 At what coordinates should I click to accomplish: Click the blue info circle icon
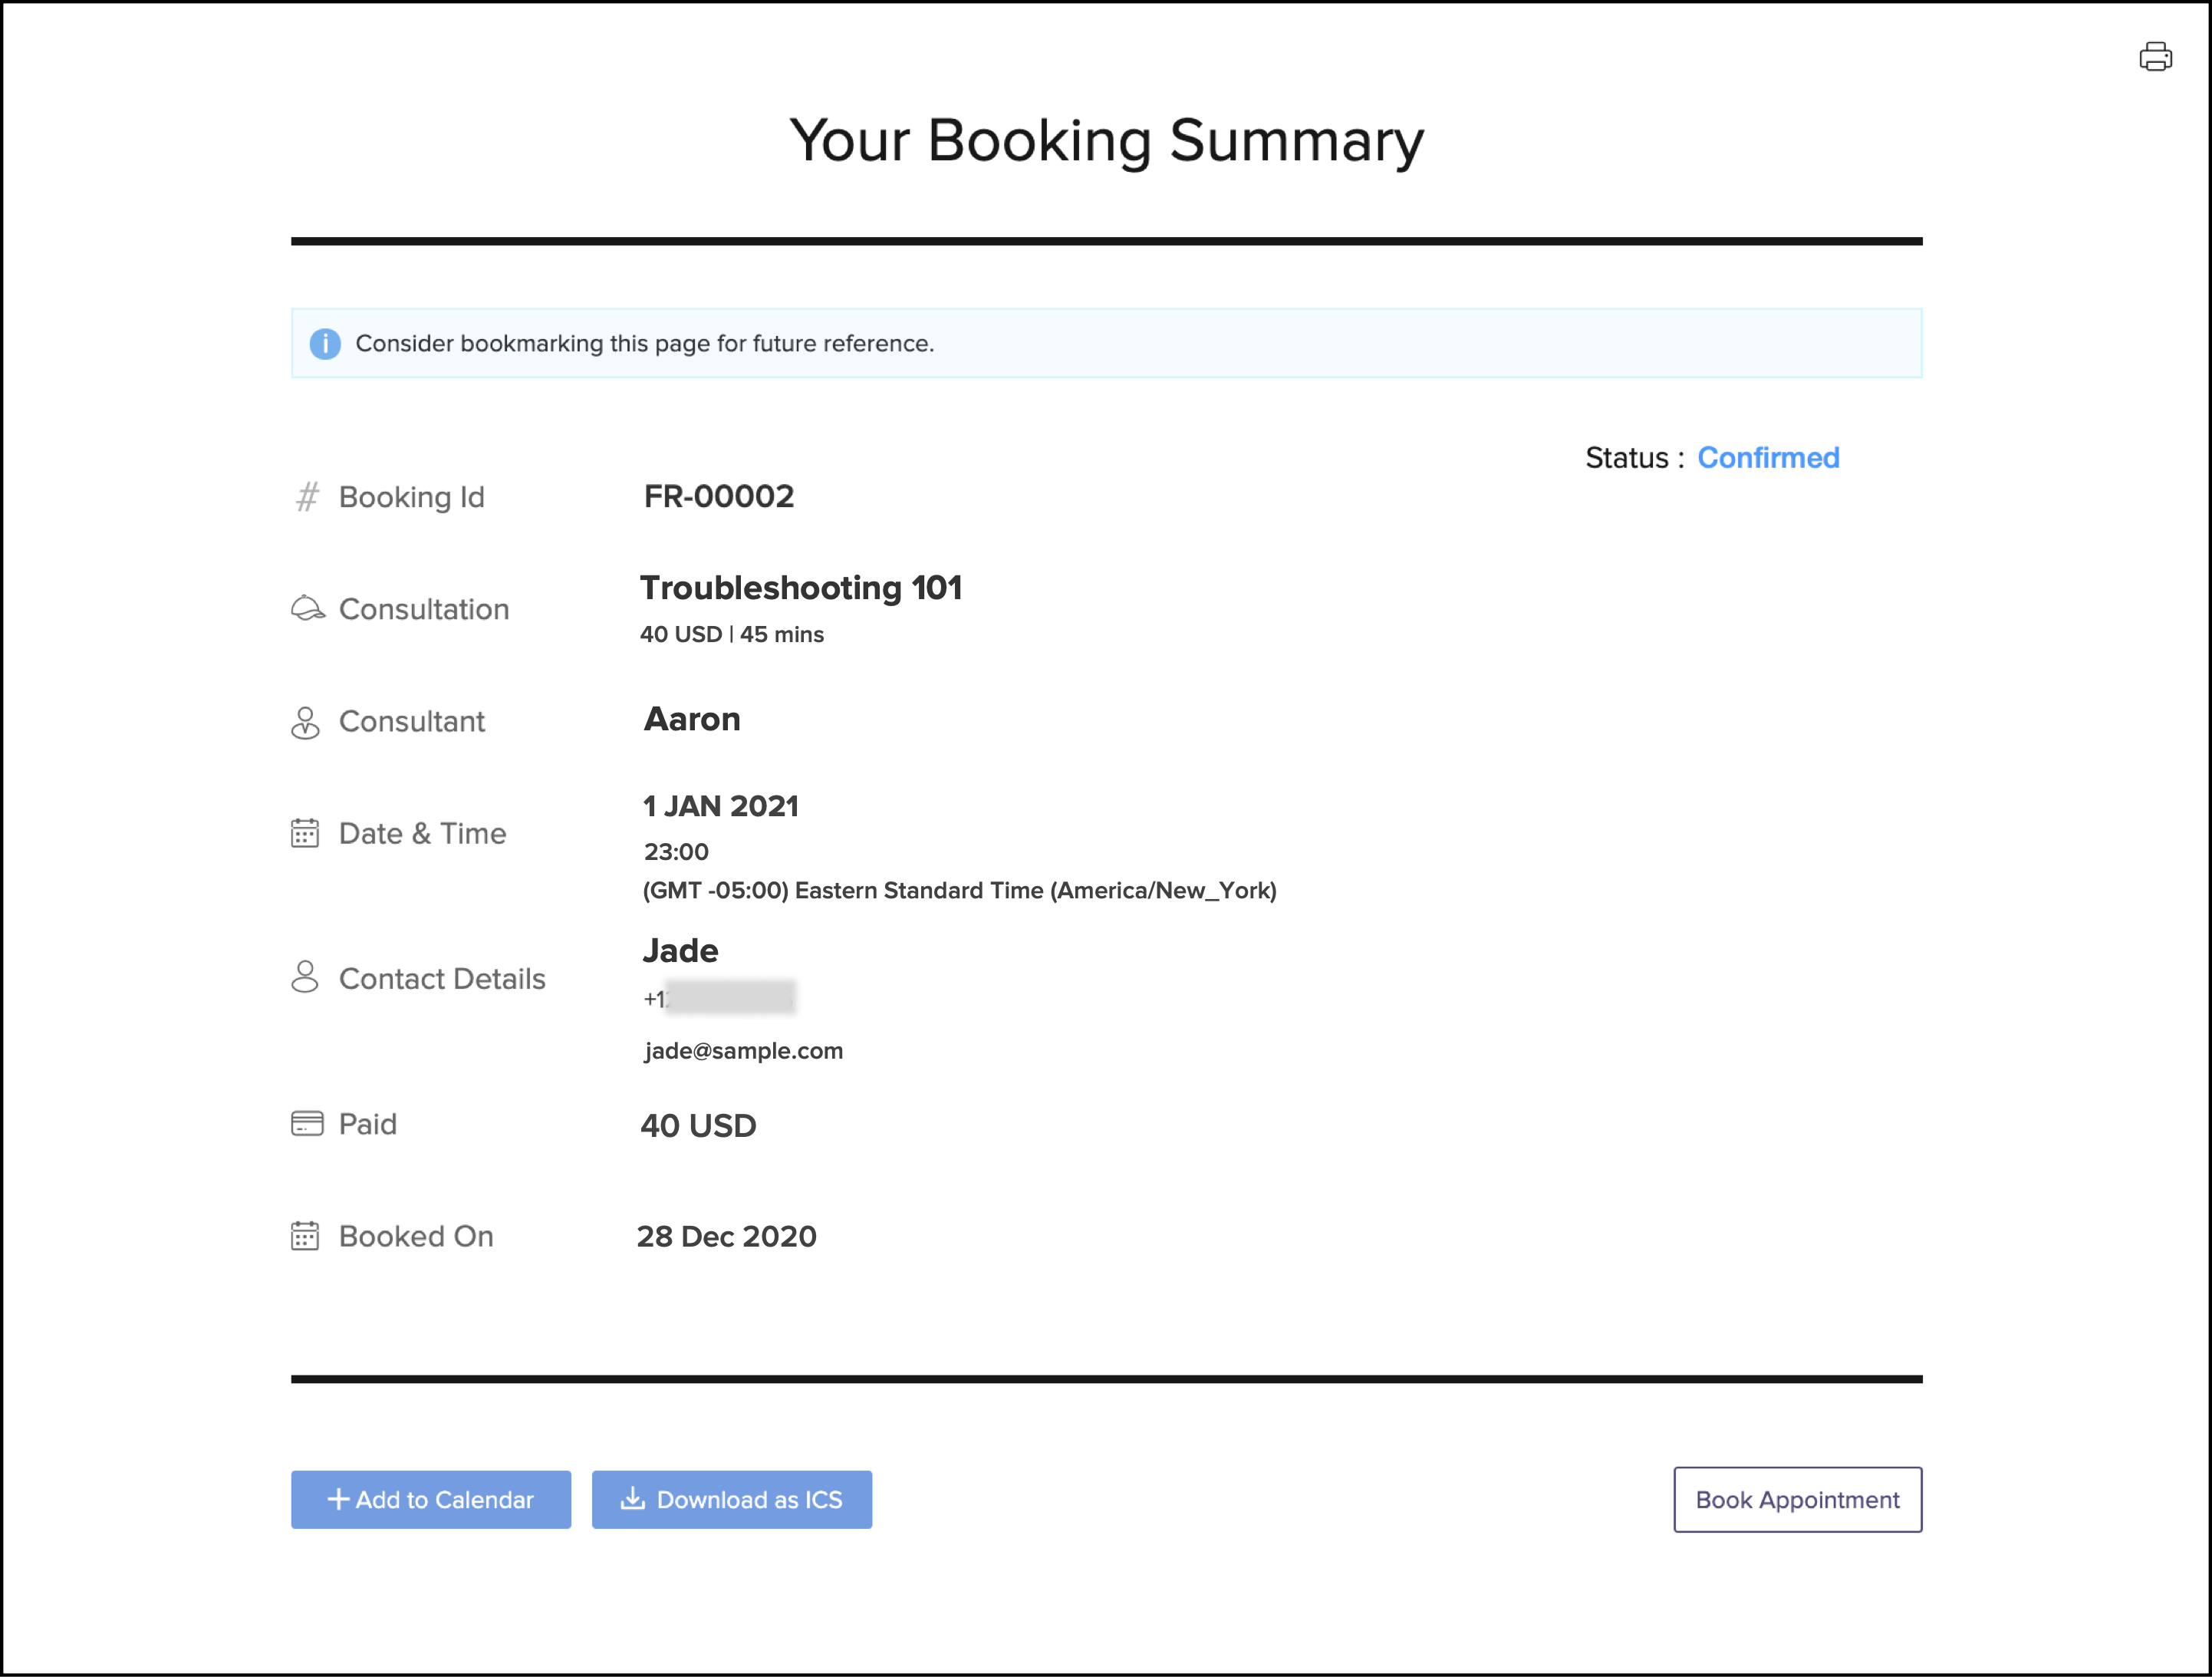[324, 343]
